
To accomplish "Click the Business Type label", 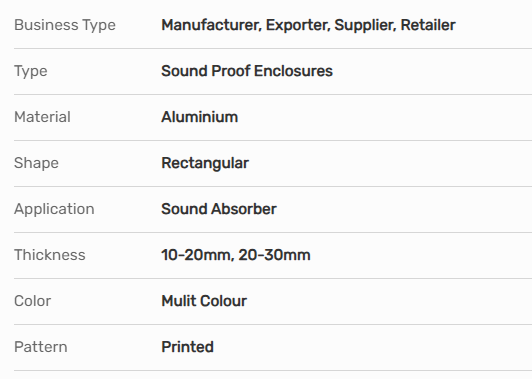I will pos(65,25).
